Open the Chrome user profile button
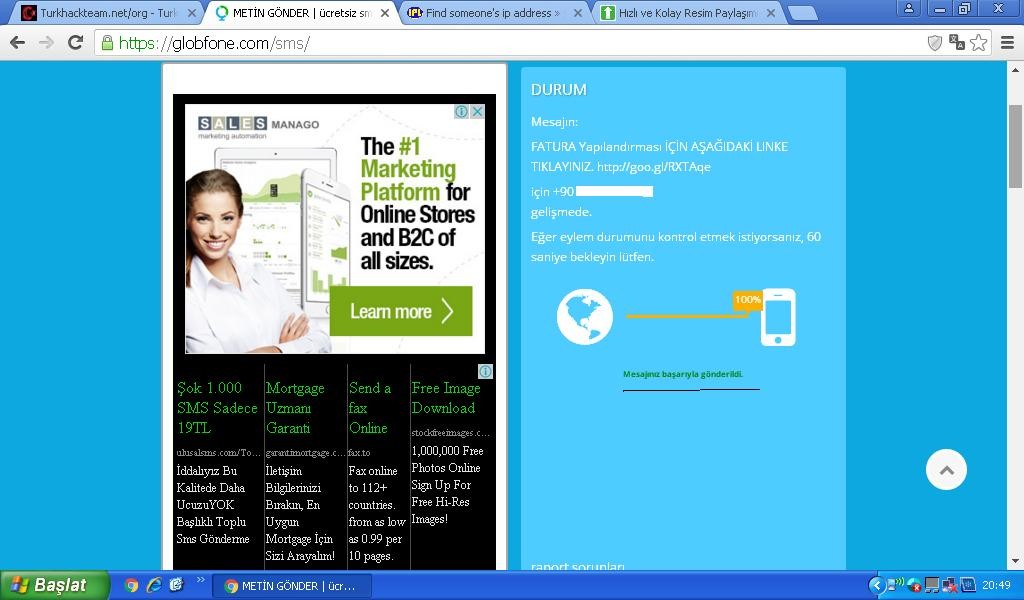Image resolution: width=1024 pixels, height=600 pixels. click(908, 8)
